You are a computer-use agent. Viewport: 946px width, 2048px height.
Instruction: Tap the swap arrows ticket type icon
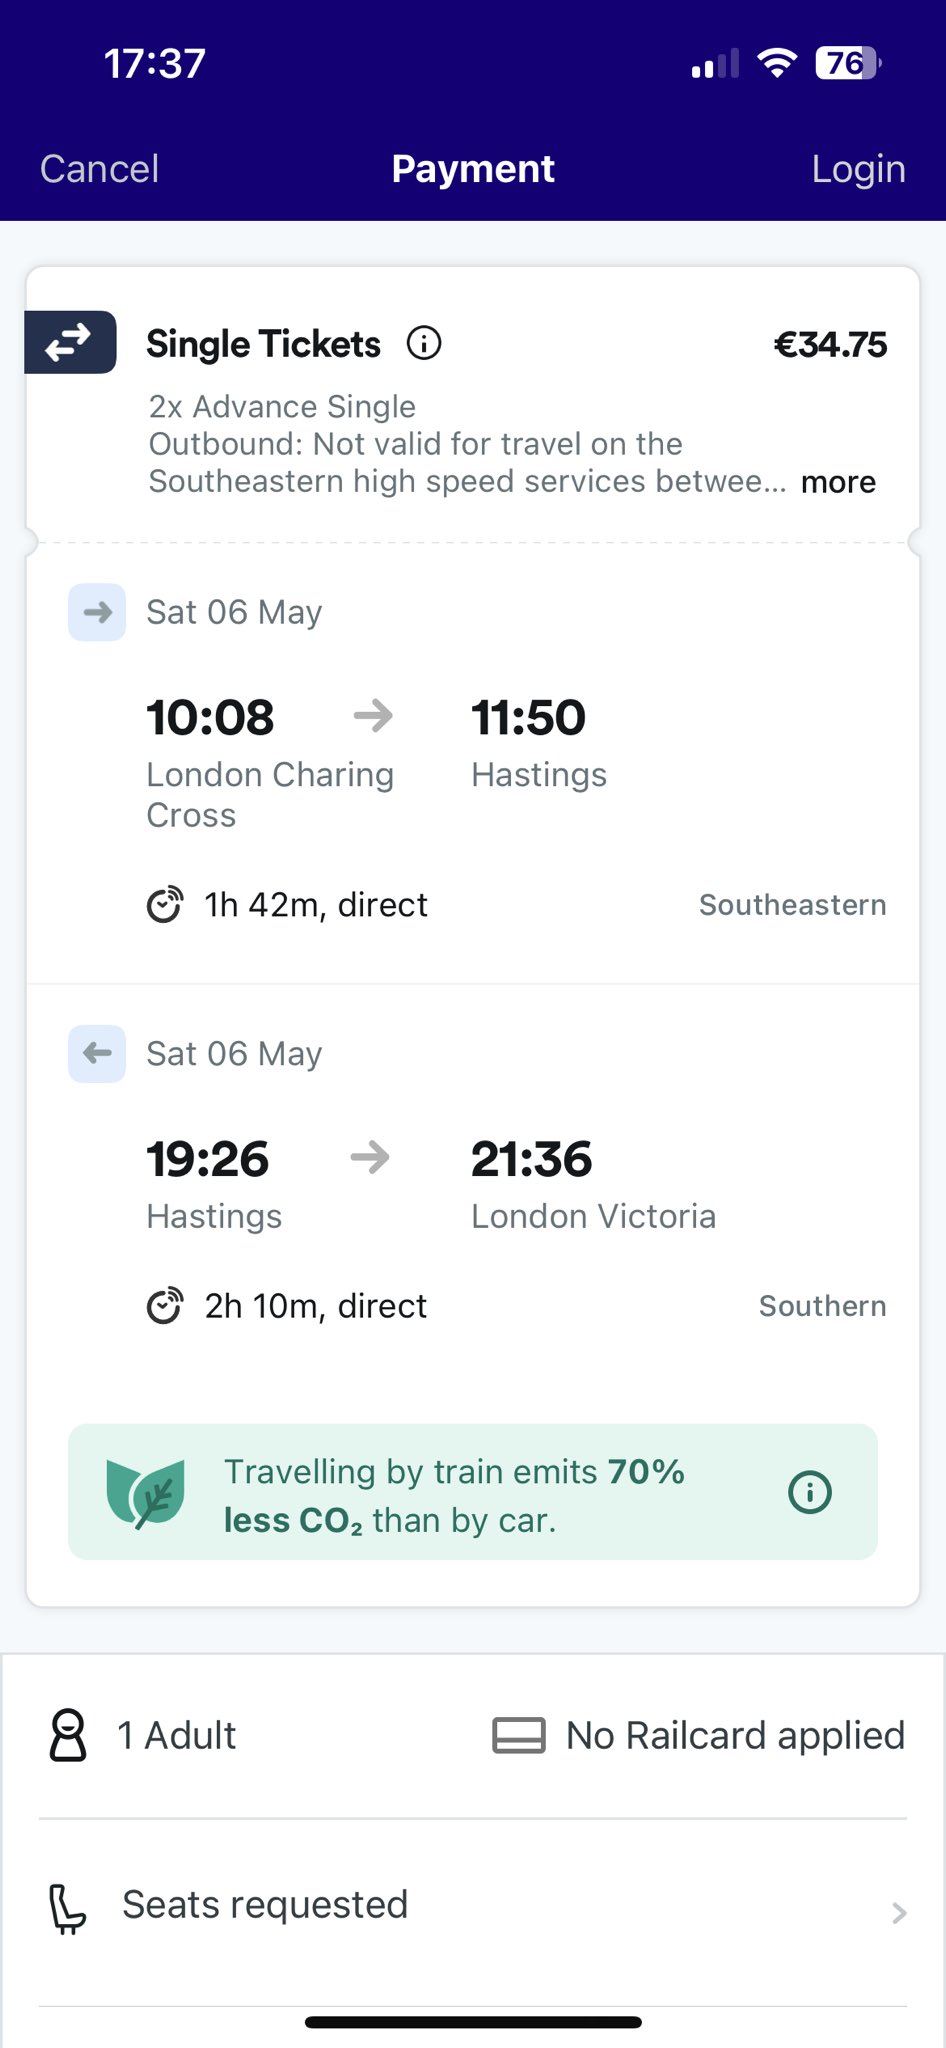coord(70,343)
